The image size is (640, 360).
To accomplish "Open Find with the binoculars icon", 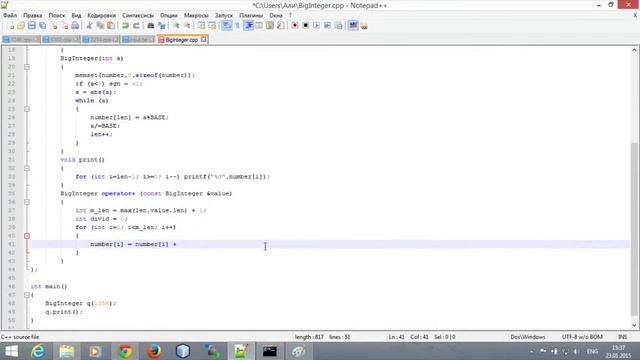I will [150, 26].
